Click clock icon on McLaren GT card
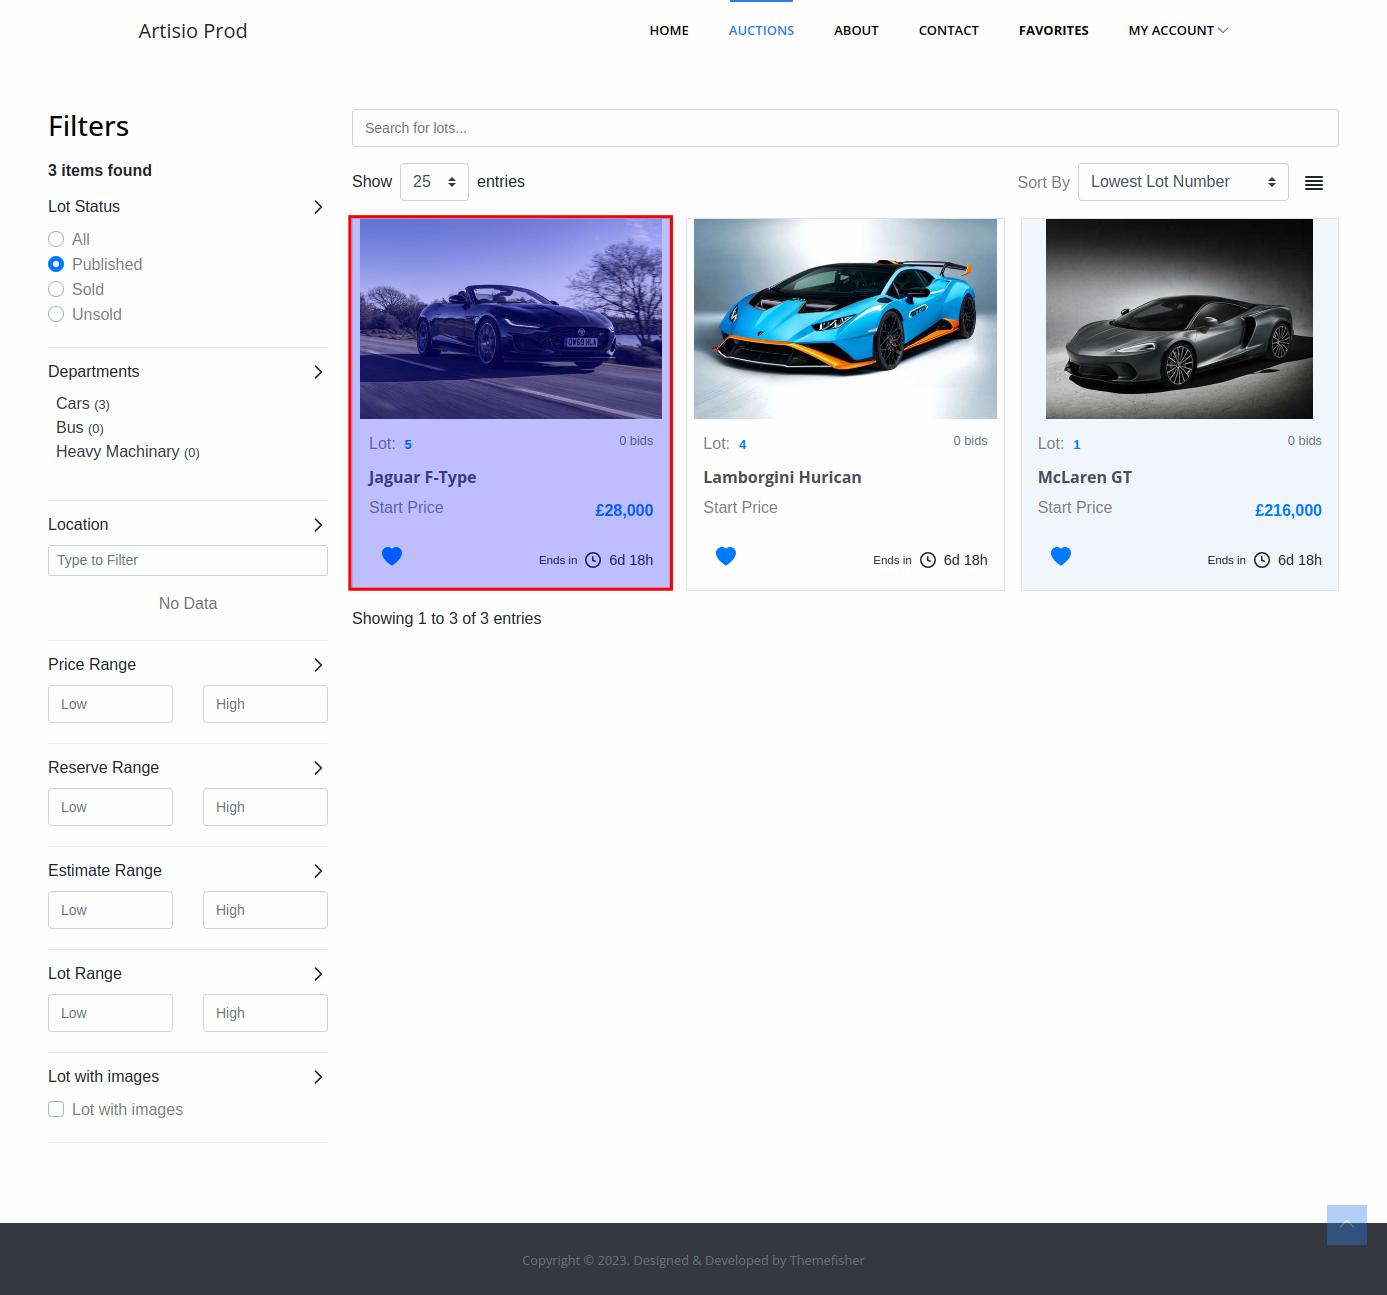 click(x=1262, y=560)
